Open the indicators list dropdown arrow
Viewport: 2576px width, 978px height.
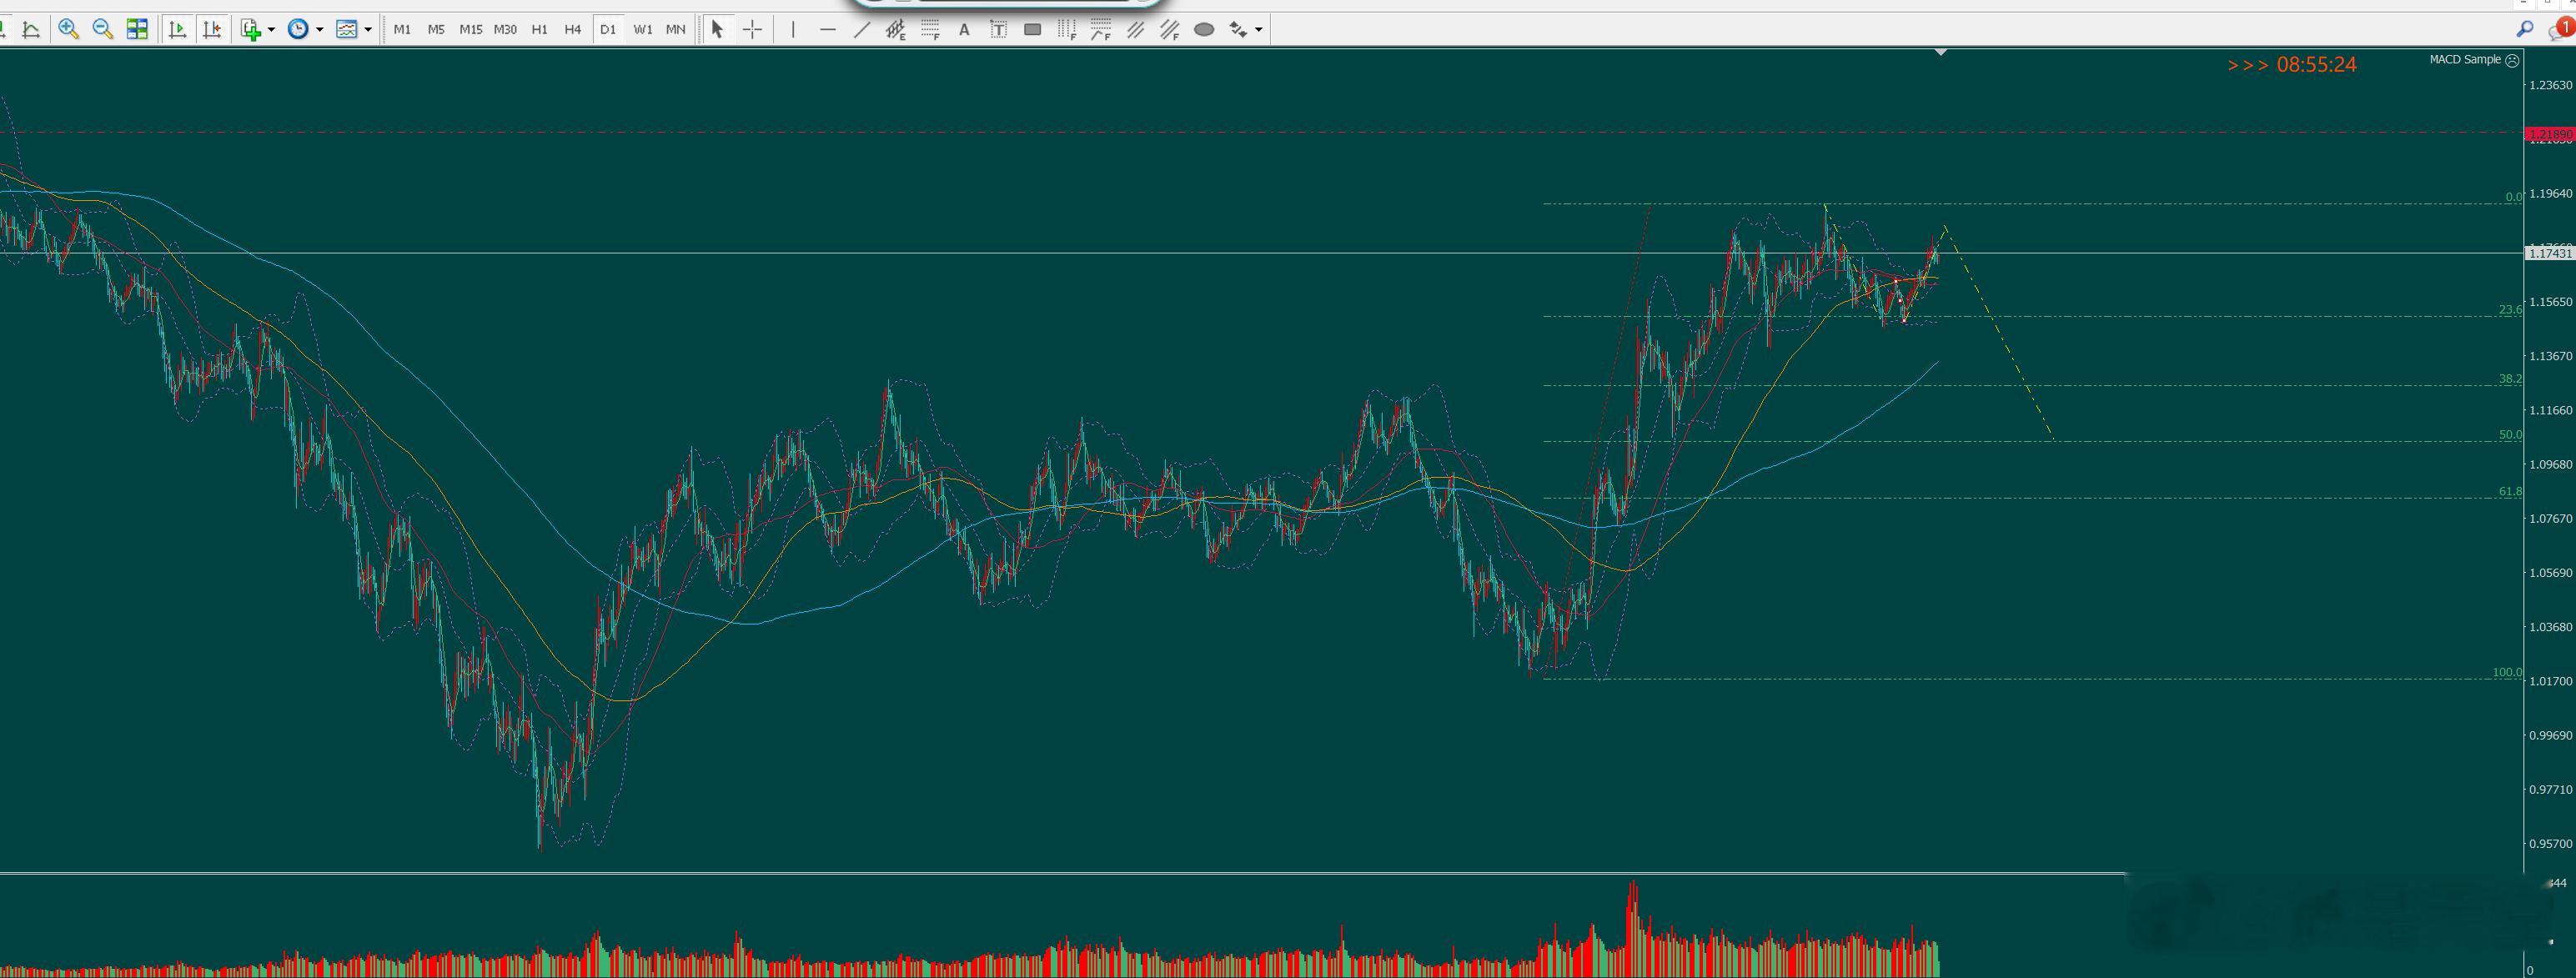[271, 29]
